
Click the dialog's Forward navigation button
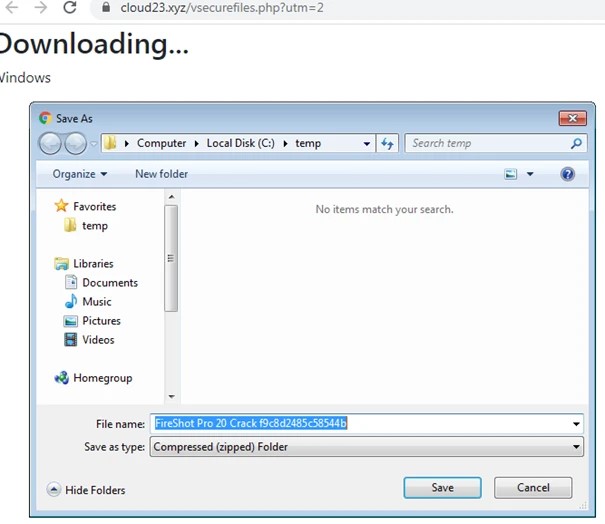(75, 143)
